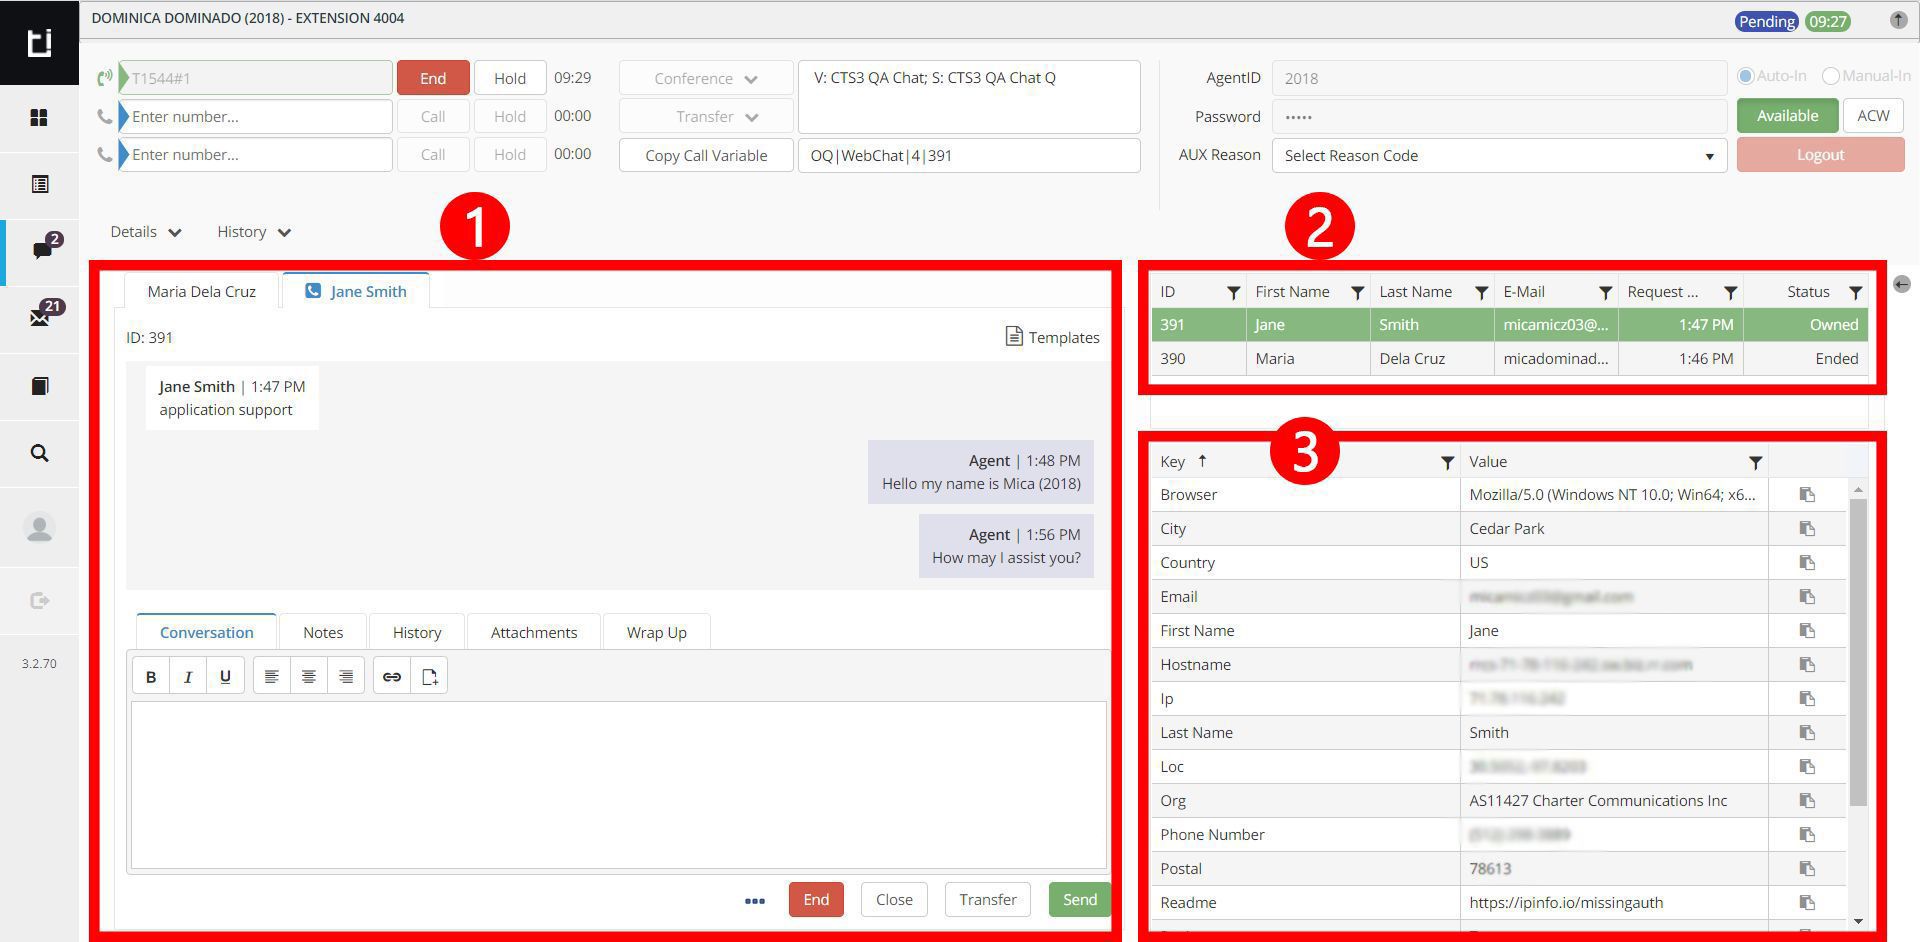1920x942 pixels.
Task: Click filter icon on Status column
Action: point(1855,293)
